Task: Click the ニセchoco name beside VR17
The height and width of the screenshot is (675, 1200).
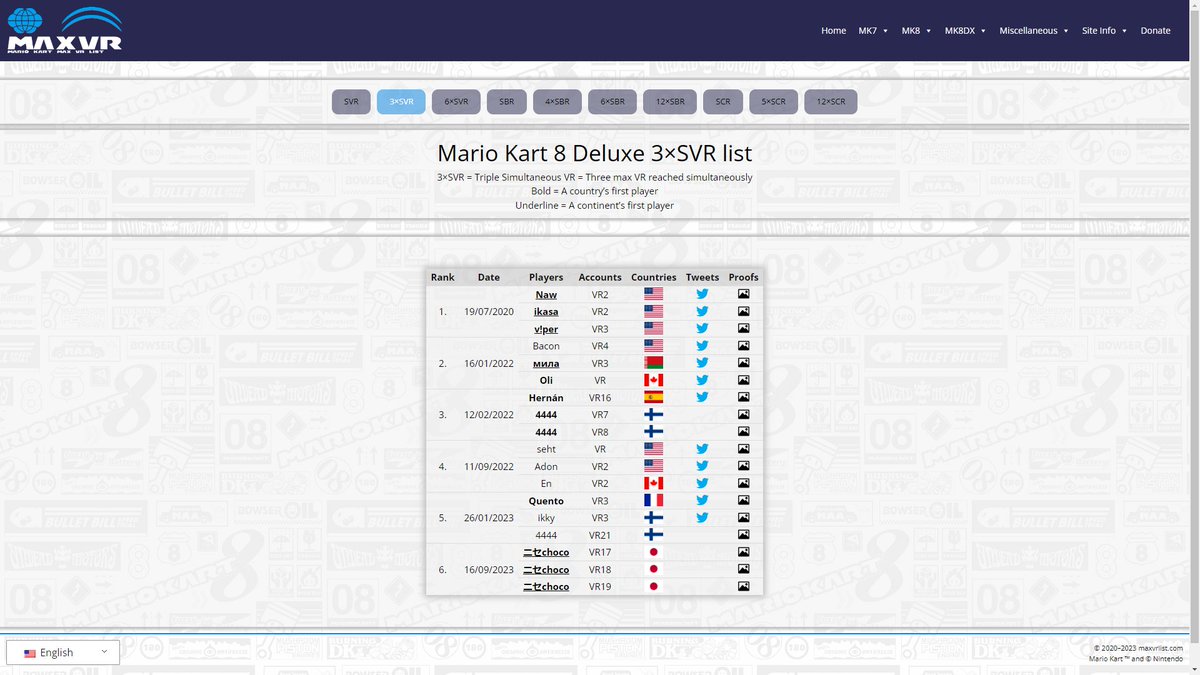Action: 546,552
